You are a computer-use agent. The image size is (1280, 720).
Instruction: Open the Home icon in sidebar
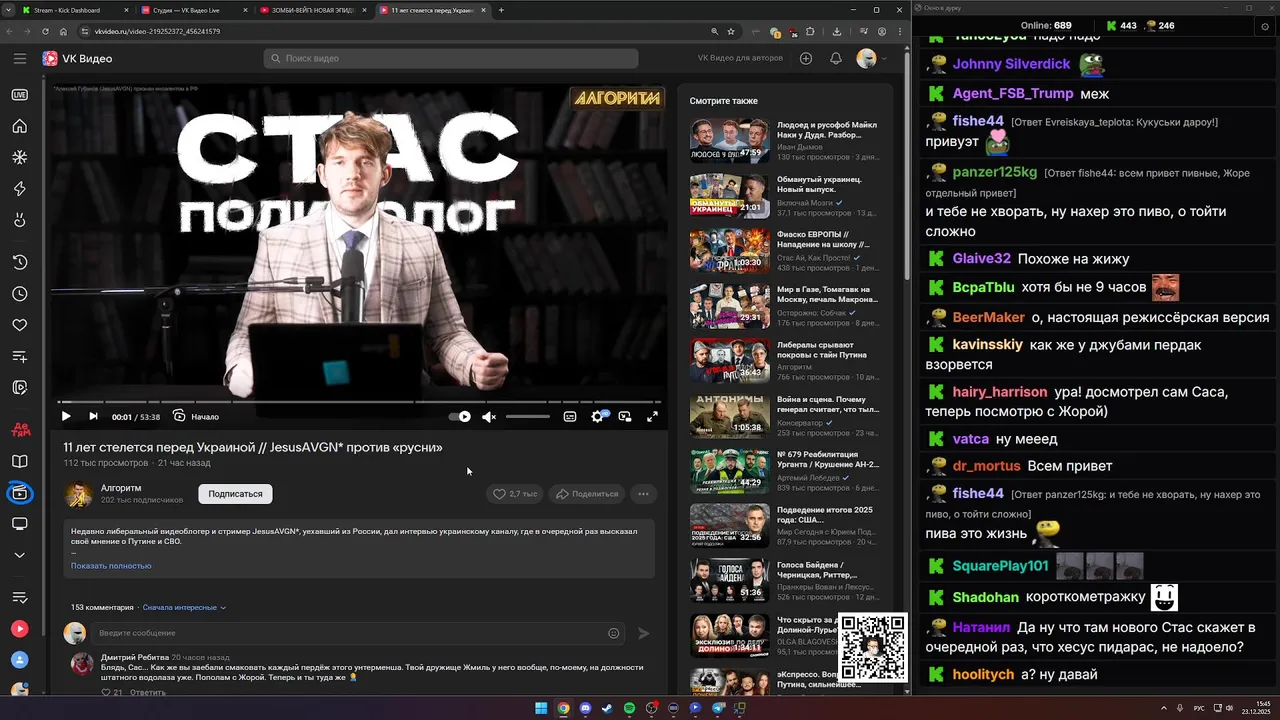point(19,126)
